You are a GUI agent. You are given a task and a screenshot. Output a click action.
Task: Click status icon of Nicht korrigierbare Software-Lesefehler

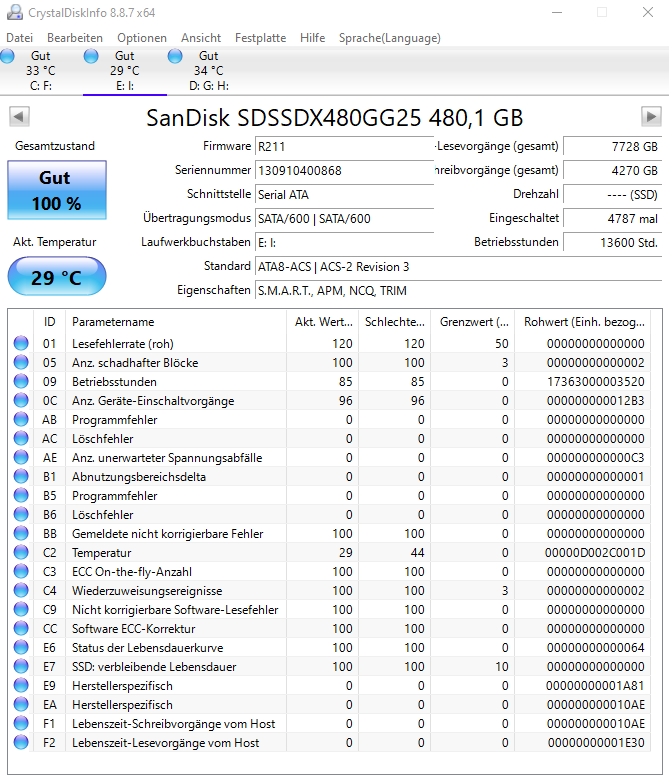[x=21, y=609]
